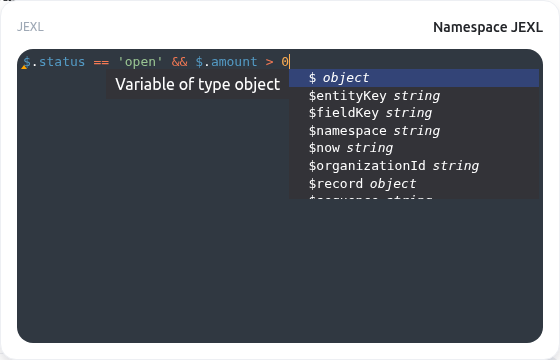Click the 'open' string literal
The image size is (560, 360).
pyautogui.click(x=140, y=62)
